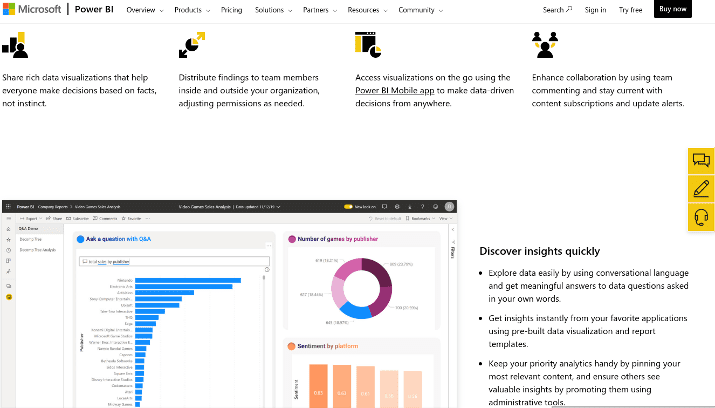Click the Microsoft logo

pyautogui.click(x=32, y=9)
